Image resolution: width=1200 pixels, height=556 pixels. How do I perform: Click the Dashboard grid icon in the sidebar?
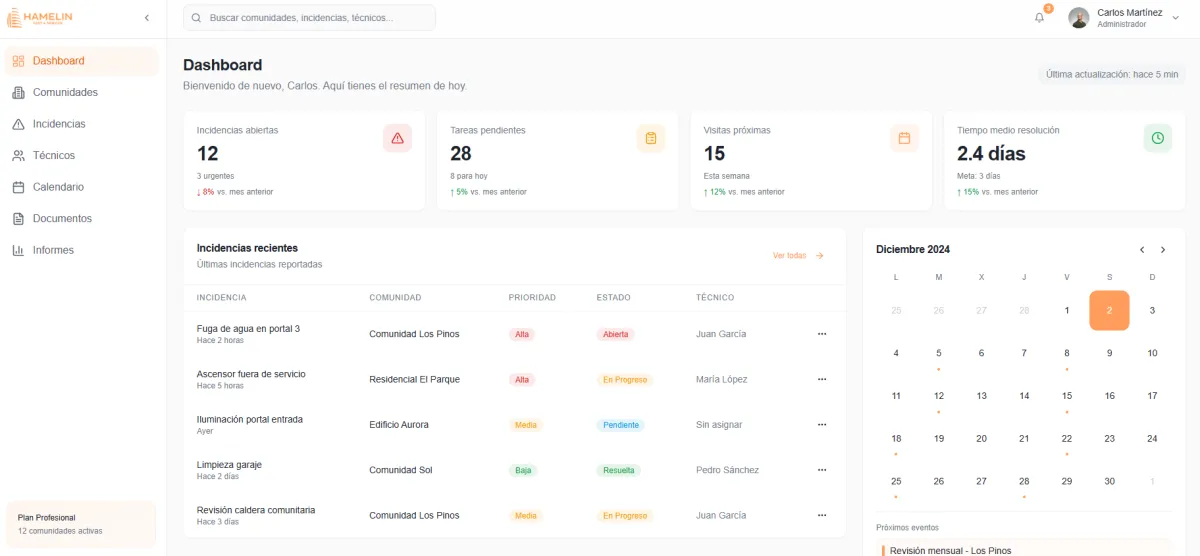18,61
